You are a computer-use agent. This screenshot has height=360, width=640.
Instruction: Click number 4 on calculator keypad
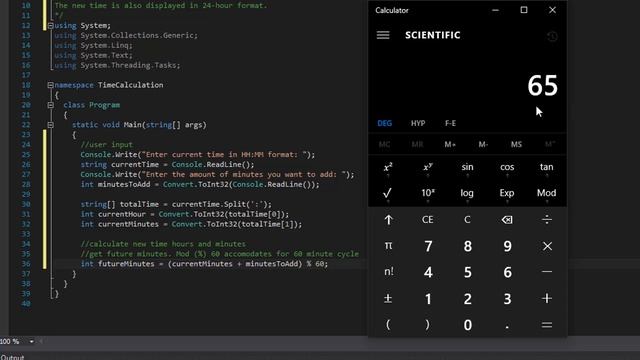pyautogui.click(x=428, y=272)
